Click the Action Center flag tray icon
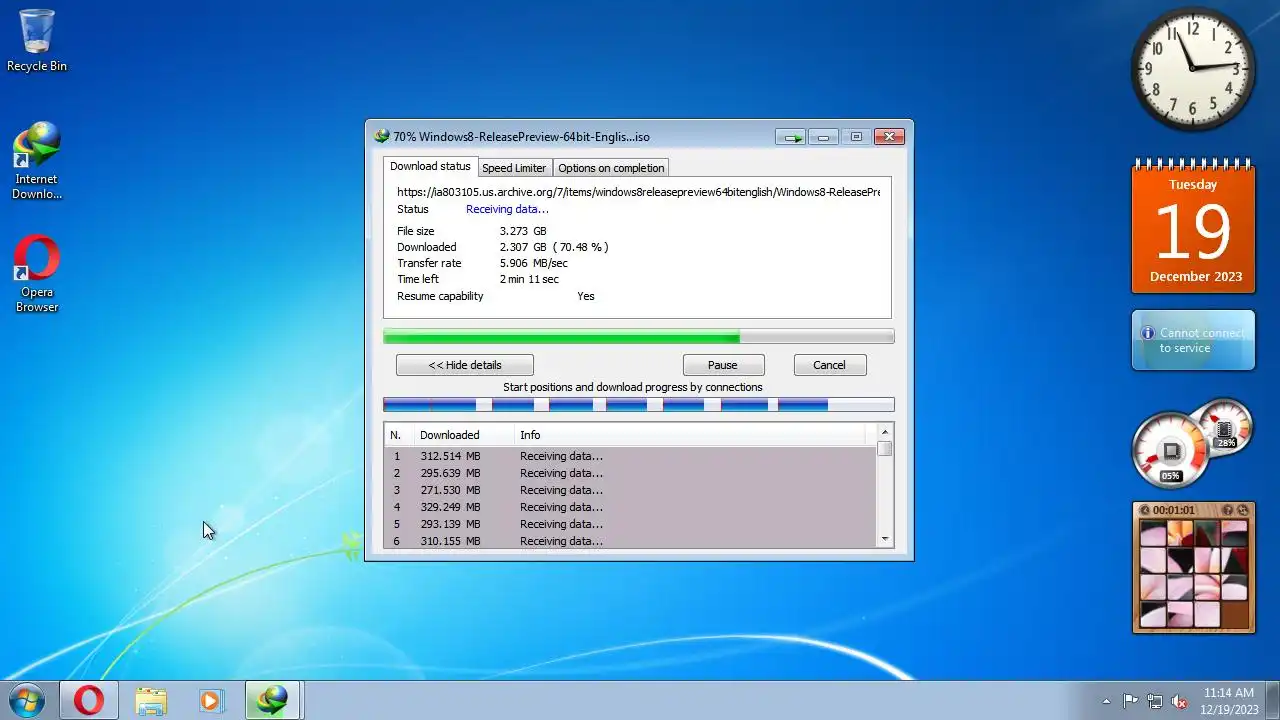 pyautogui.click(x=1131, y=701)
